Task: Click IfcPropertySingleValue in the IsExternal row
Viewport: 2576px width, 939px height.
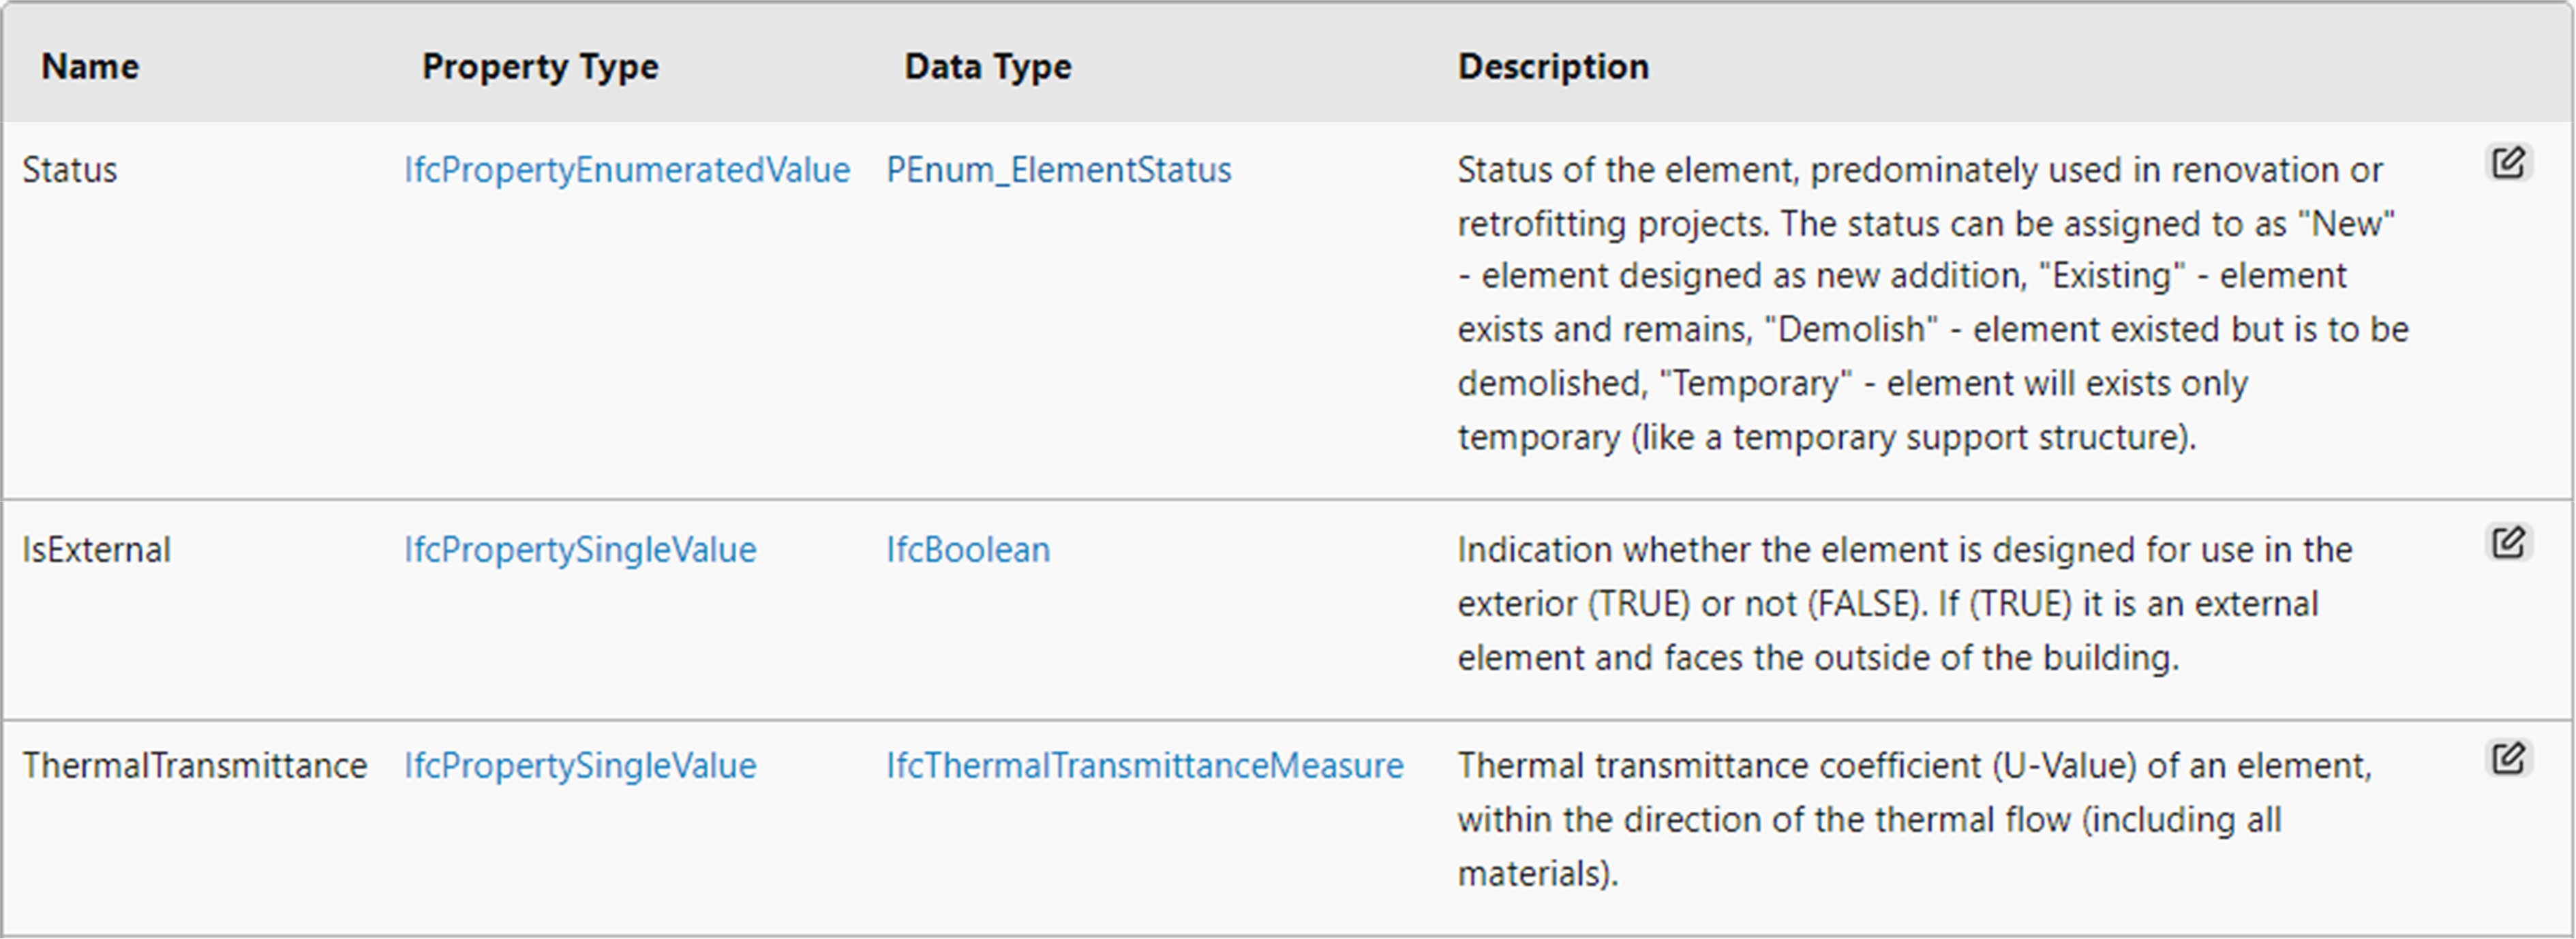Action: click(x=580, y=550)
